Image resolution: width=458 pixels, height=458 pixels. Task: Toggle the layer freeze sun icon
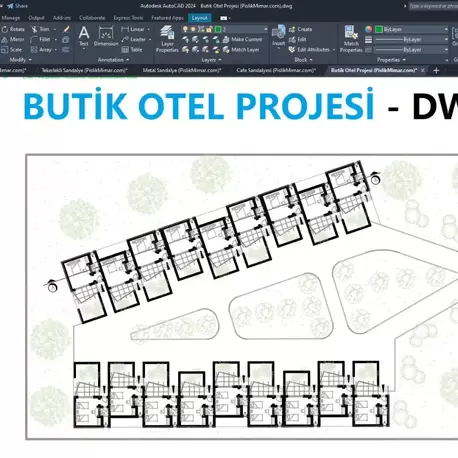click(193, 29)
